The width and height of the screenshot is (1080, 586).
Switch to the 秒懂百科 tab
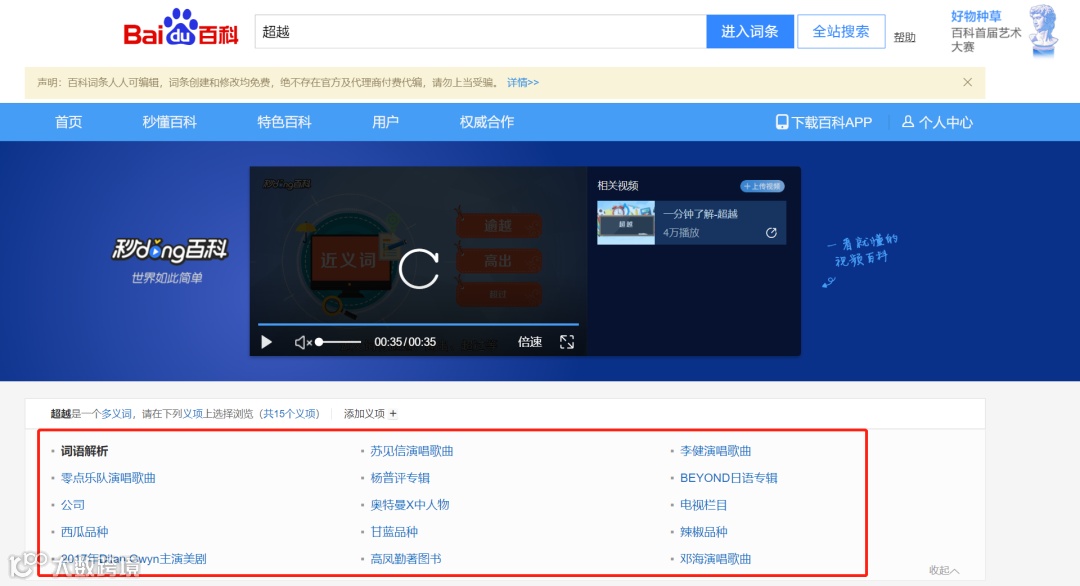click(x=169, y=121)
